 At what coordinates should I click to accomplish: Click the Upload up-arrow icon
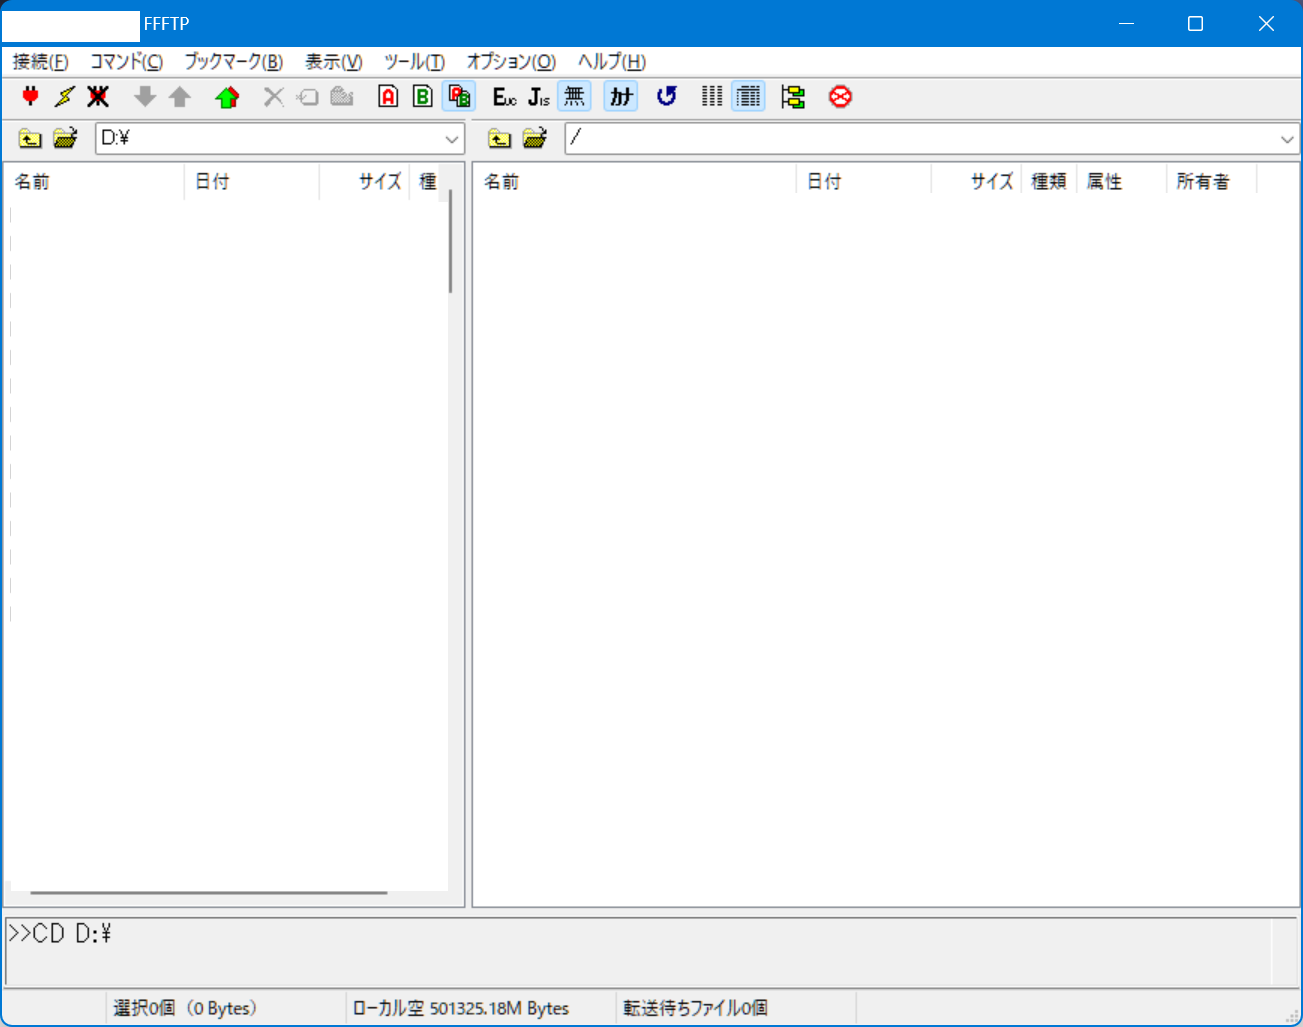[x=180, y=97]
